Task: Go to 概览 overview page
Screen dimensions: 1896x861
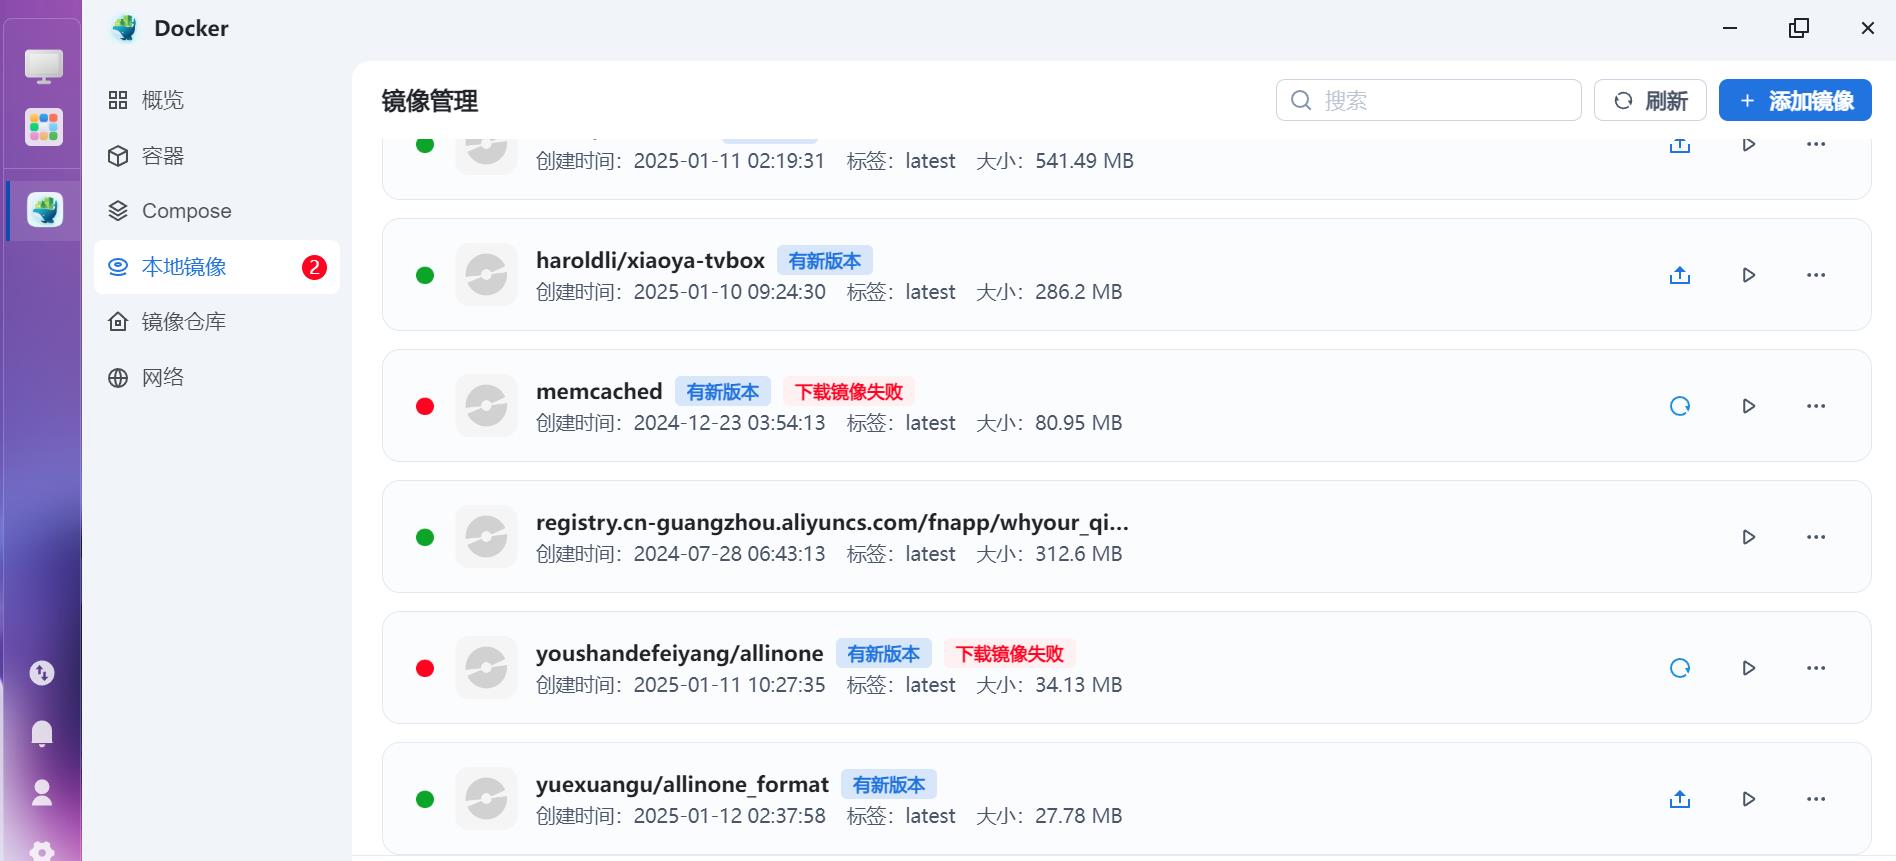Action: coord(217,100)
